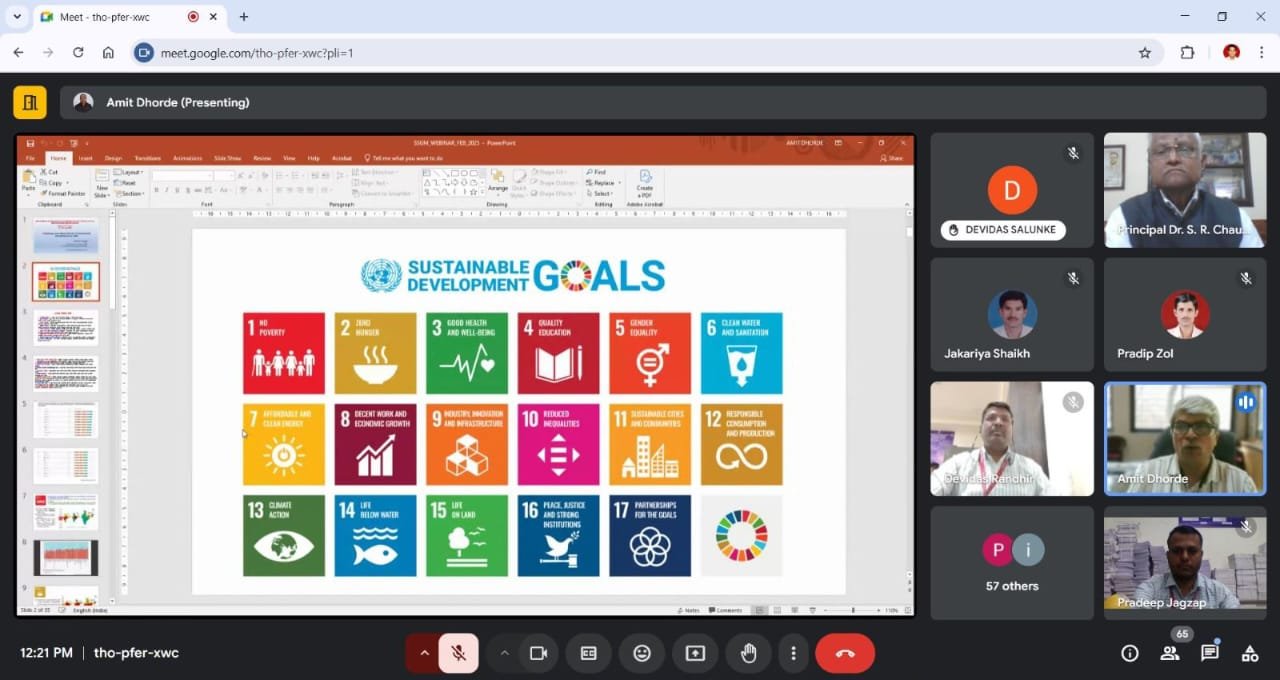Click Create a PDF in shared PowerPoint
This screenshot has width=1280, height=680.
(x=644, y=182)
